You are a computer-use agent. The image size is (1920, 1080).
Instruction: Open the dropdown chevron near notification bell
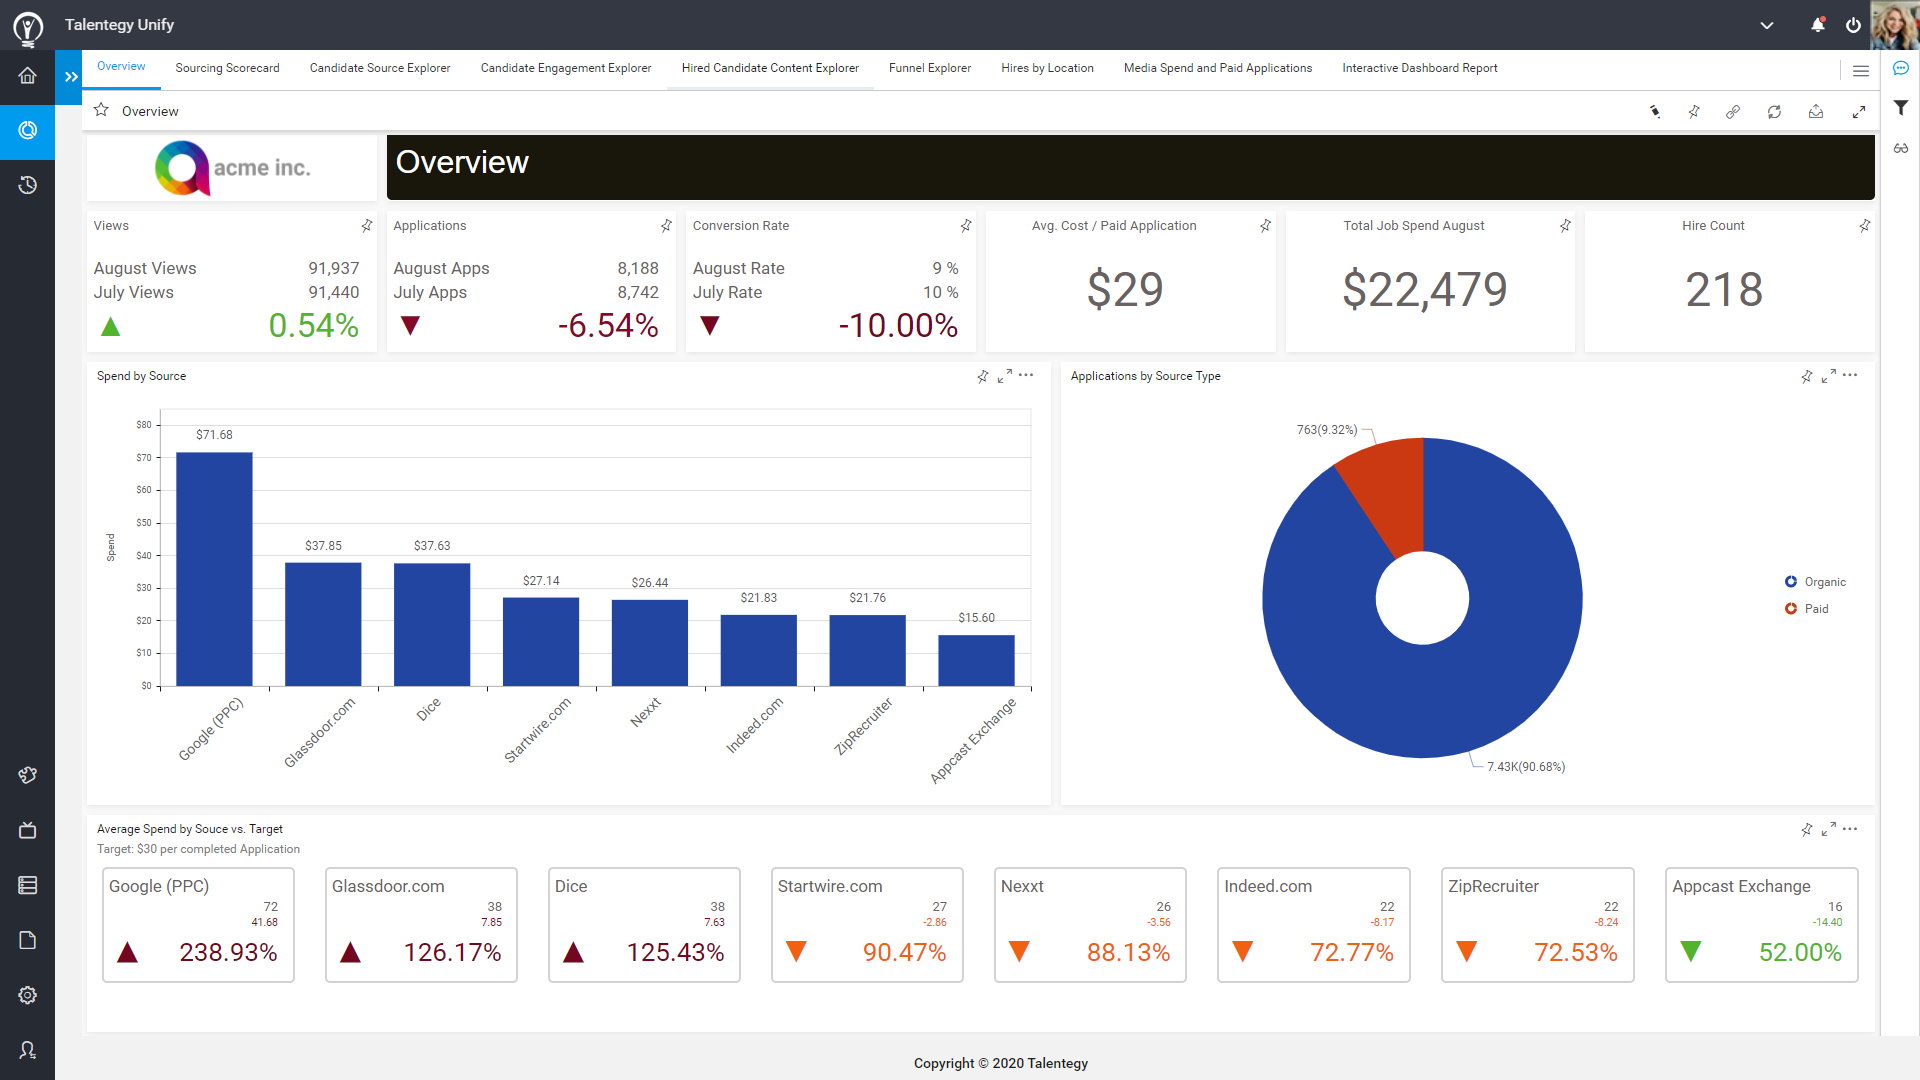point(1767,25)
